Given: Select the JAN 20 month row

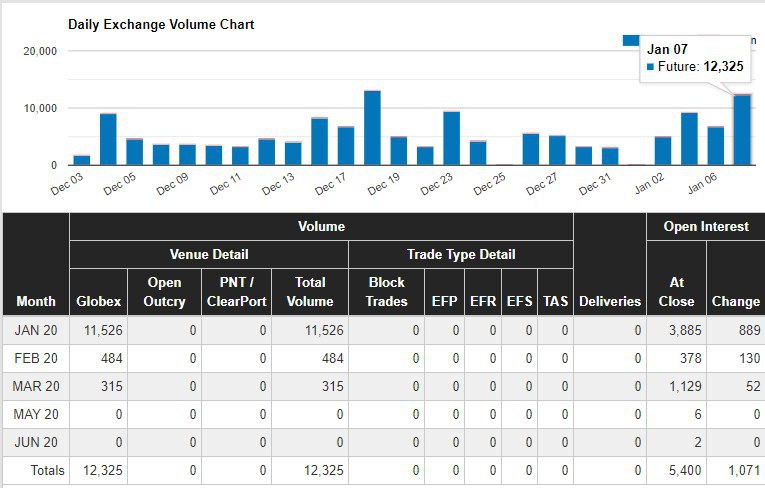Looking at the screenshot, I should click(36, 331).
